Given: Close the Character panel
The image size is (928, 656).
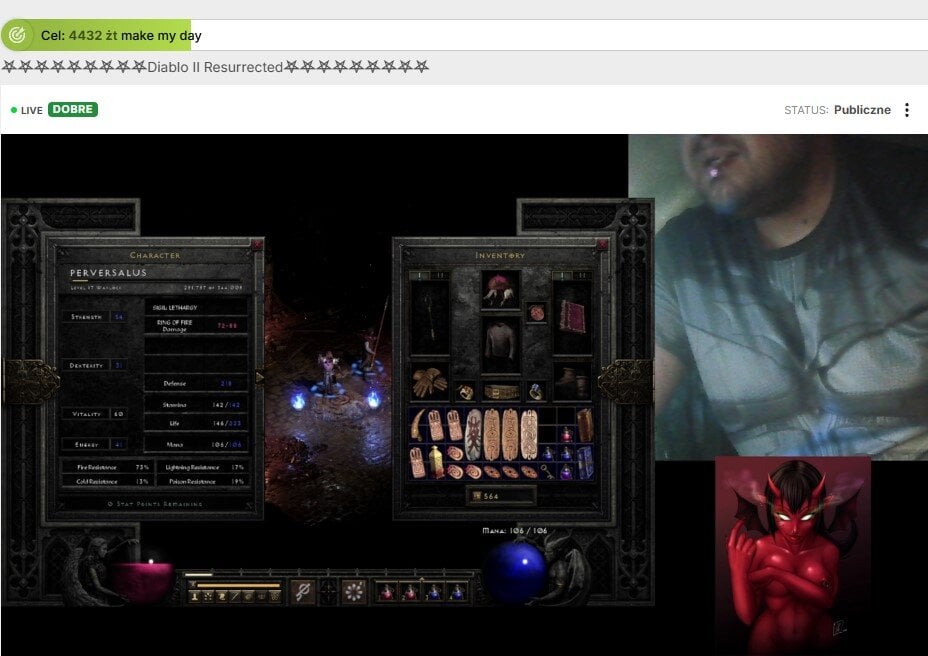Looking at the screenshot, I should 257,244.
